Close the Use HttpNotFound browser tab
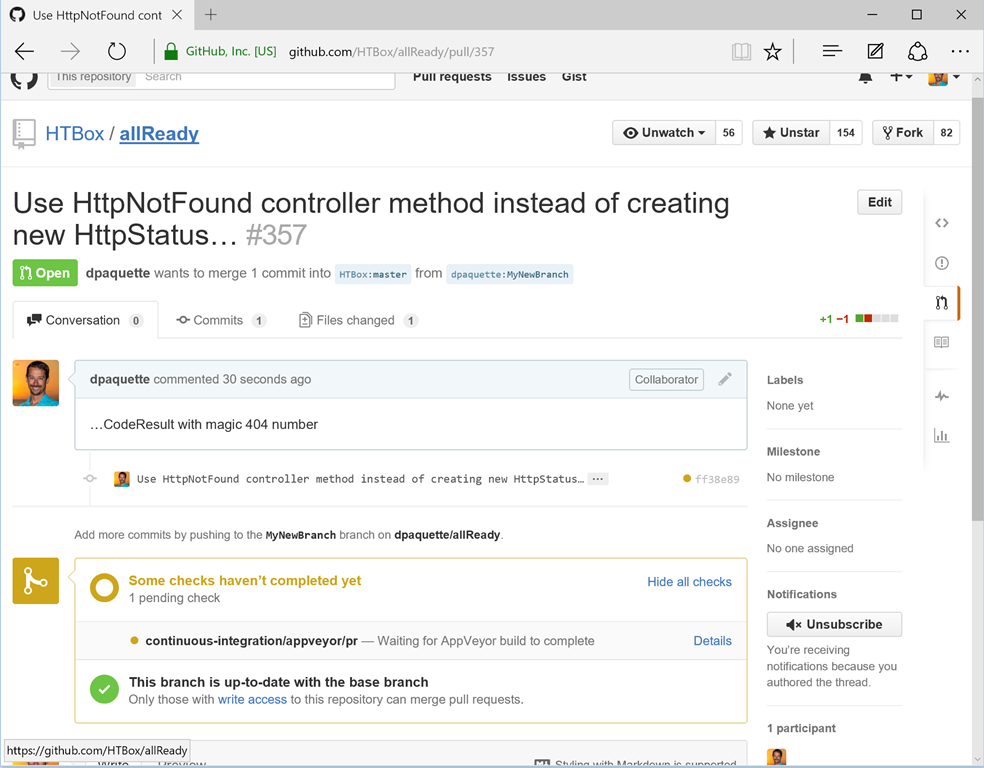Image resolution: width=984 pixels, height=768 pixels. click(177, 14)
